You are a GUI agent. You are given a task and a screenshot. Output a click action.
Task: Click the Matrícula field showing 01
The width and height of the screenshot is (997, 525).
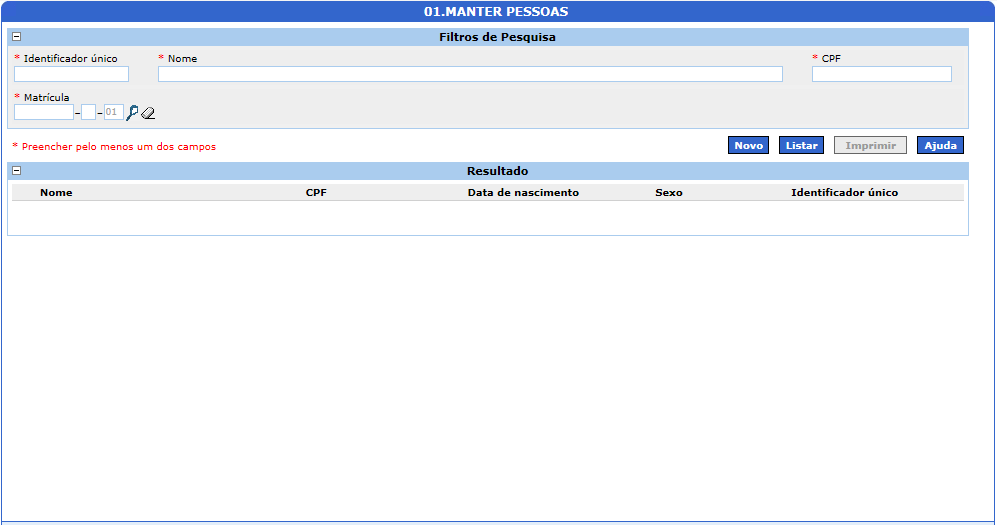tap(113, 113)
